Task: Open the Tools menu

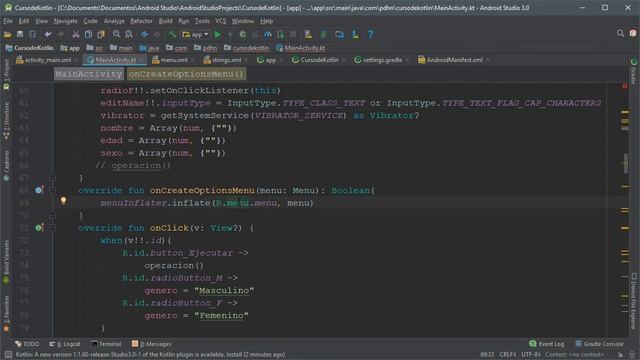Action: (202, 21)
